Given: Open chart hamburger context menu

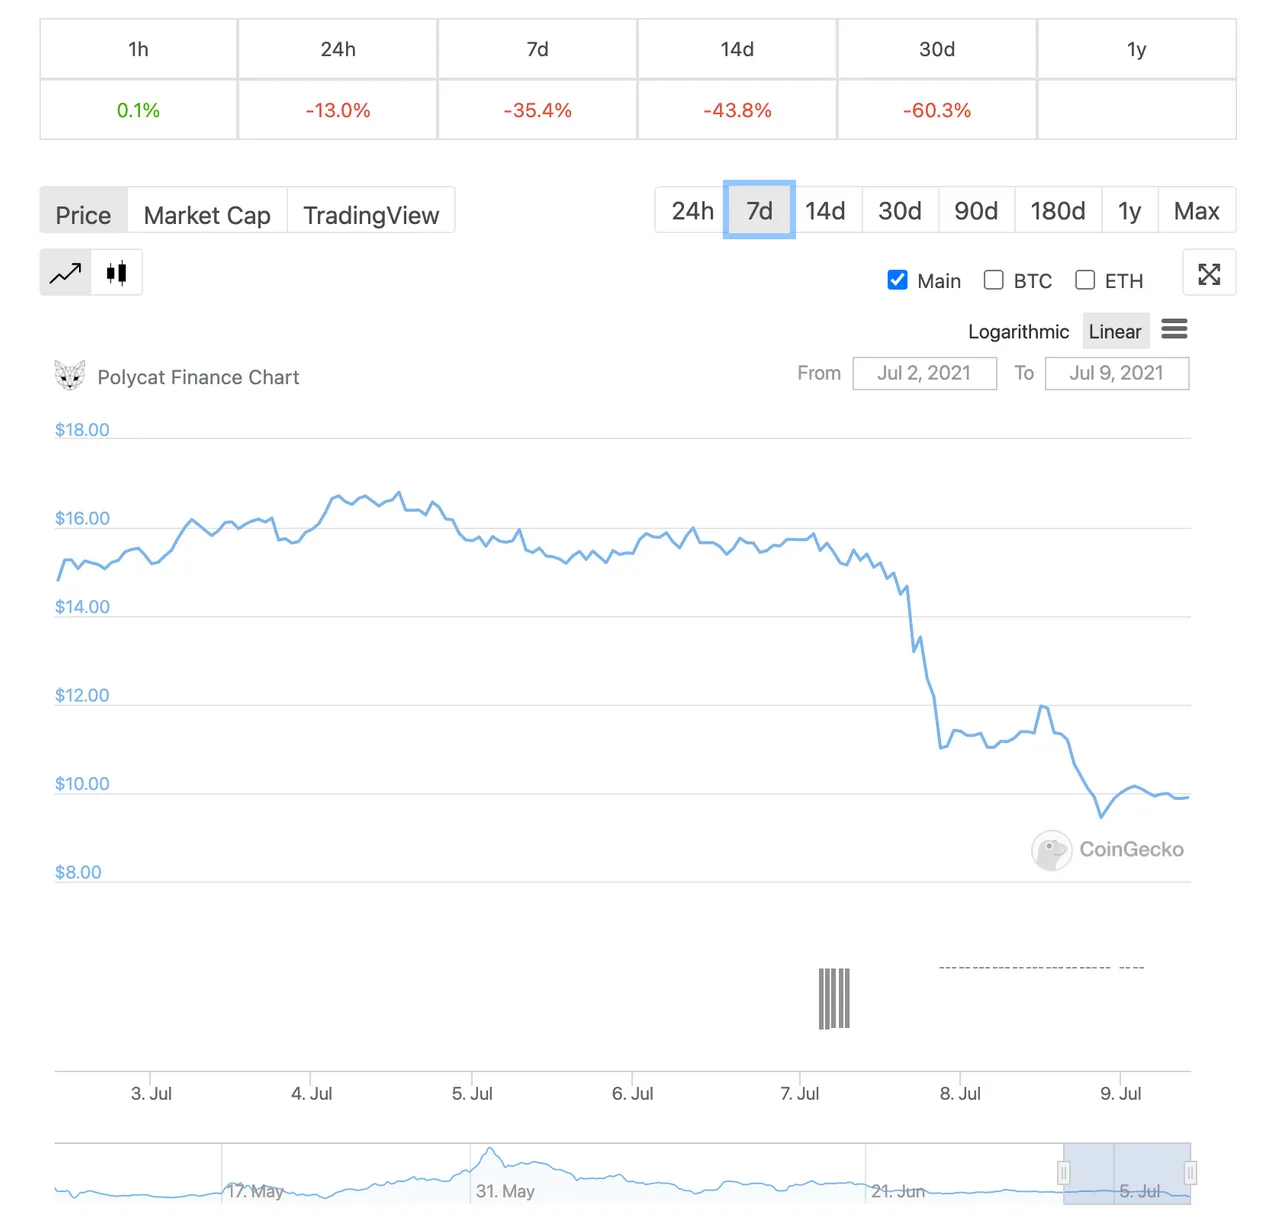Looking at the screenshot, I should tap(1174, 329).
